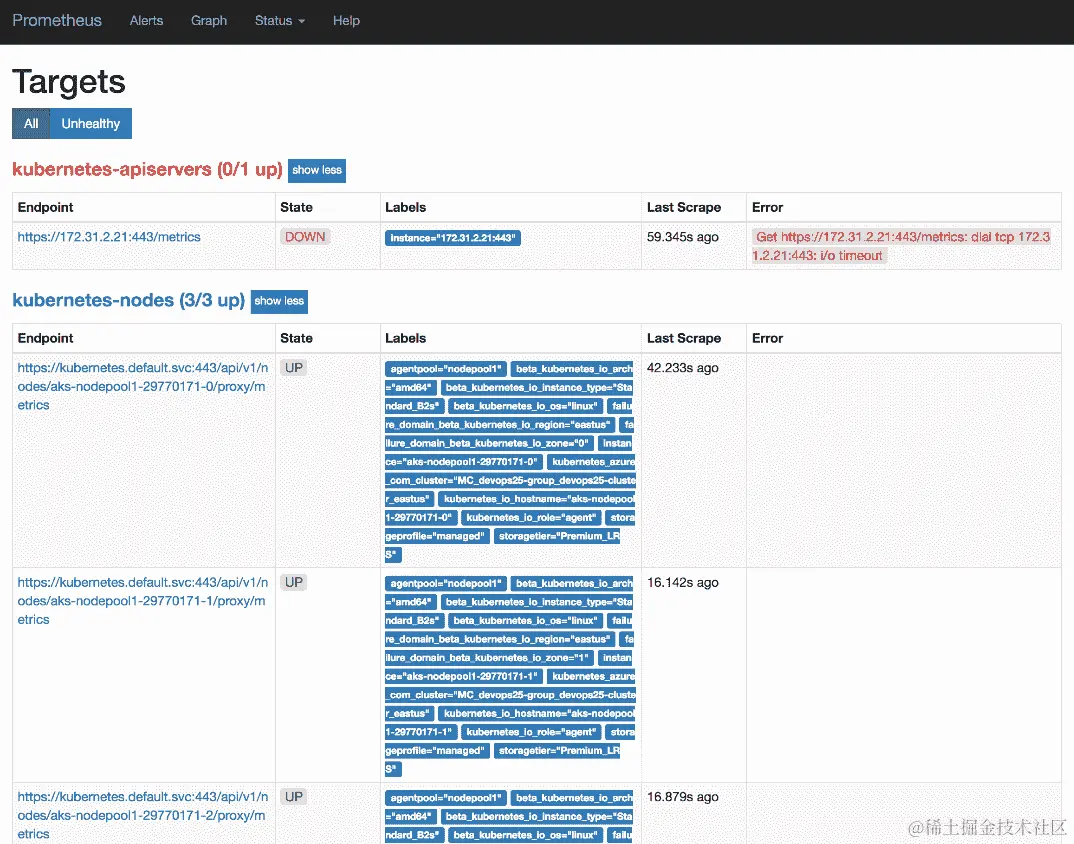Click UP badge for nodepool1-29770171-1 row
The width and height of the screenshot is (1074, 844).
pos(294,582)
